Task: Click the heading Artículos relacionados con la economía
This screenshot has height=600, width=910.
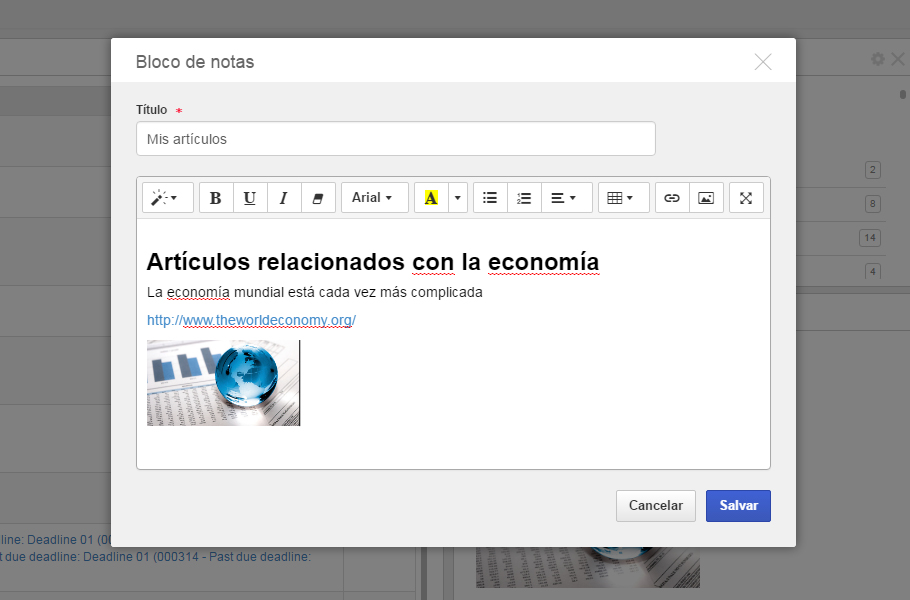Action: coord(373,262)
